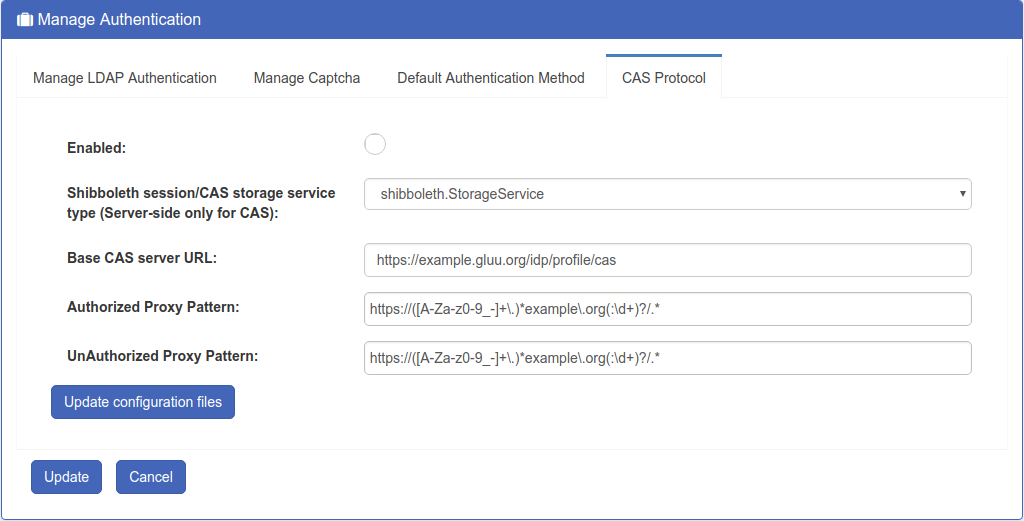
Task: Open the Manage Captcha tab
Action: point(307,78)
